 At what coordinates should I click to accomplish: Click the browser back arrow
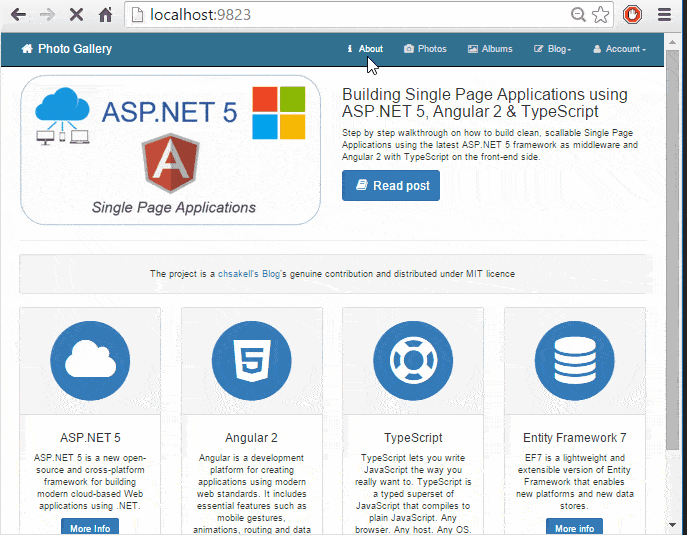(x=19, y=15)
